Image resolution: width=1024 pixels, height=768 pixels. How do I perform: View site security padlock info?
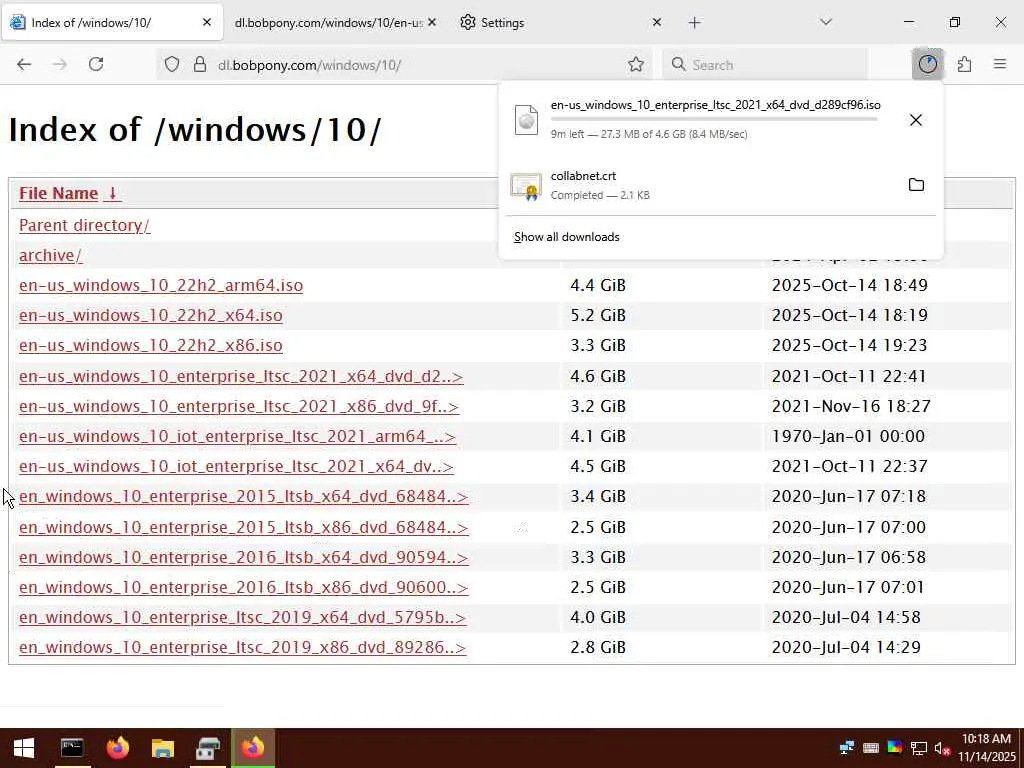click(200, 65)
